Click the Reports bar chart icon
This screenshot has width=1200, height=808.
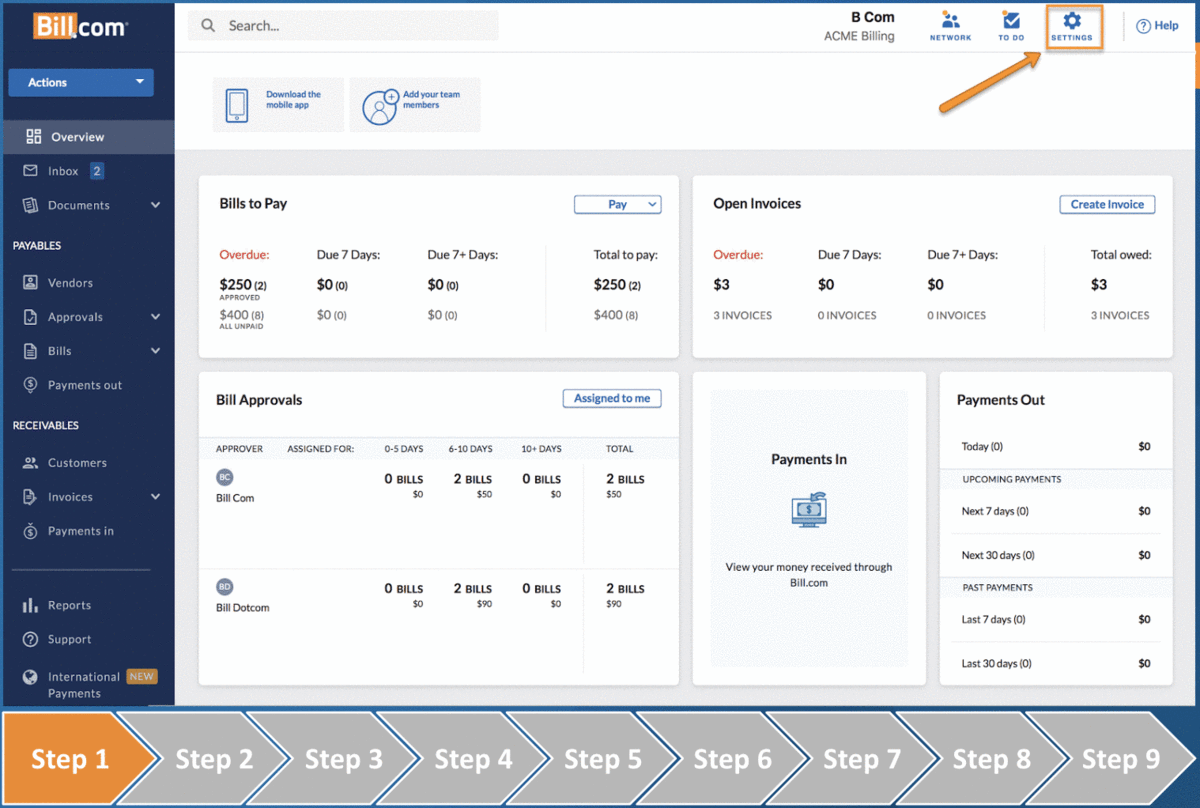pos(30,605)
